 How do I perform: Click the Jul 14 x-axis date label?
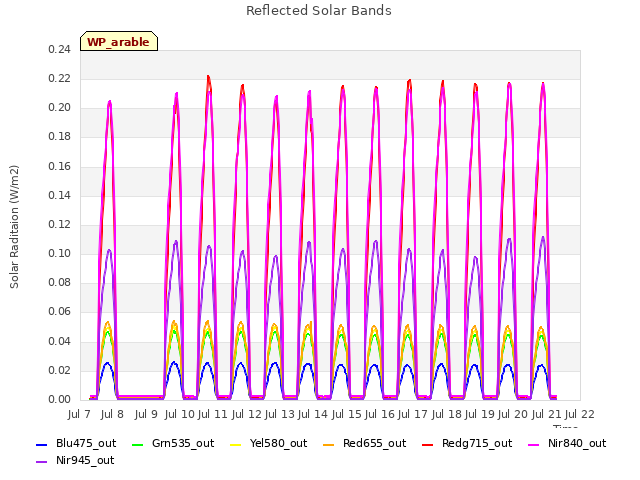point(313,414)
